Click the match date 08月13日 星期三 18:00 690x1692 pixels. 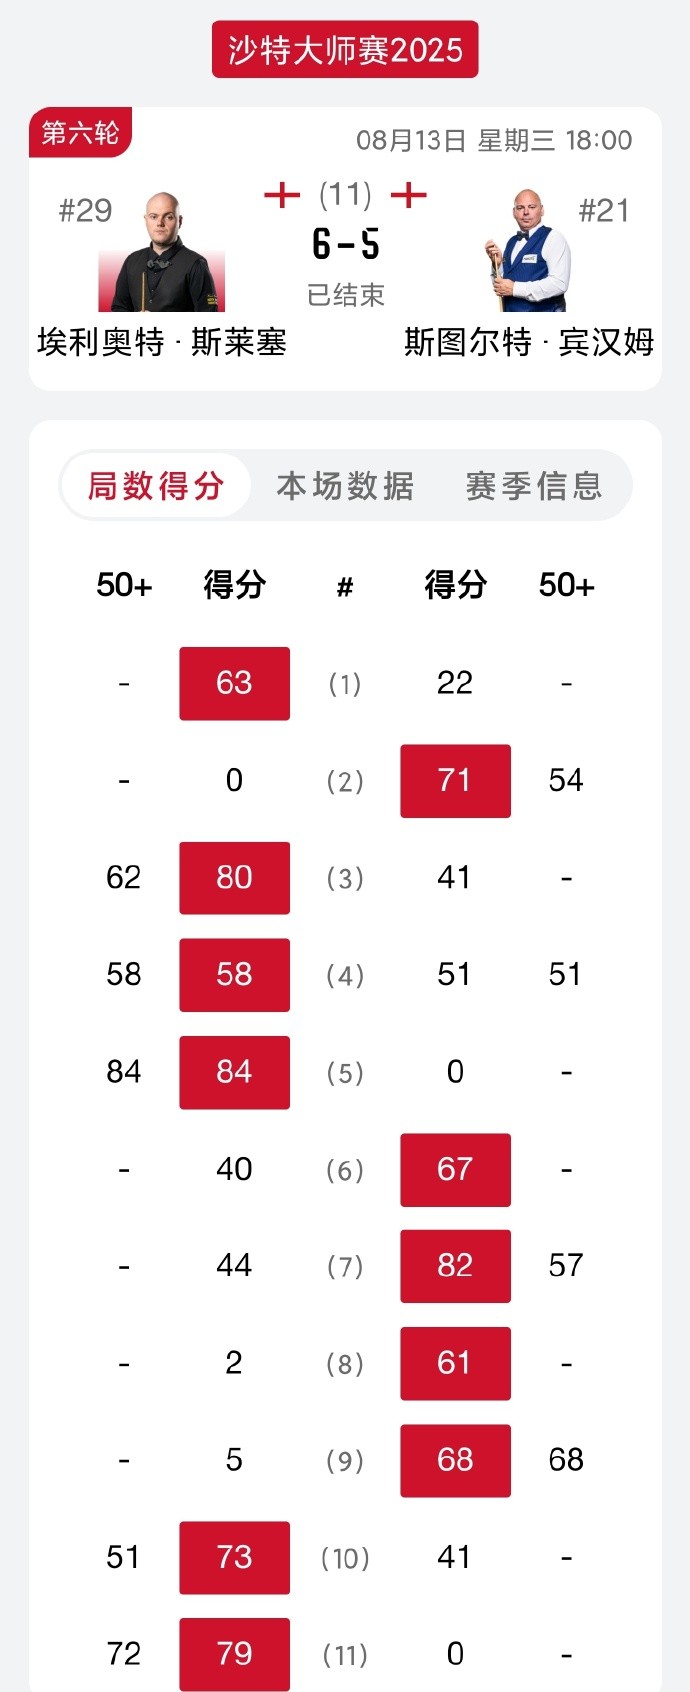(494, 140)
